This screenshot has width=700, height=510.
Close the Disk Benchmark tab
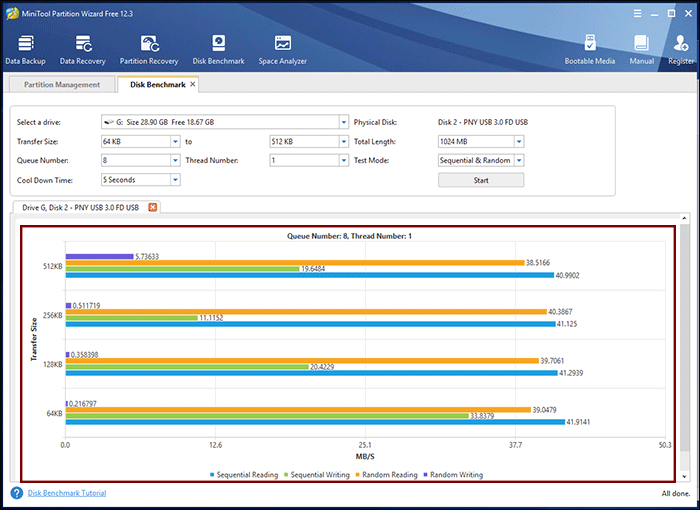click(x=192, y=84)
